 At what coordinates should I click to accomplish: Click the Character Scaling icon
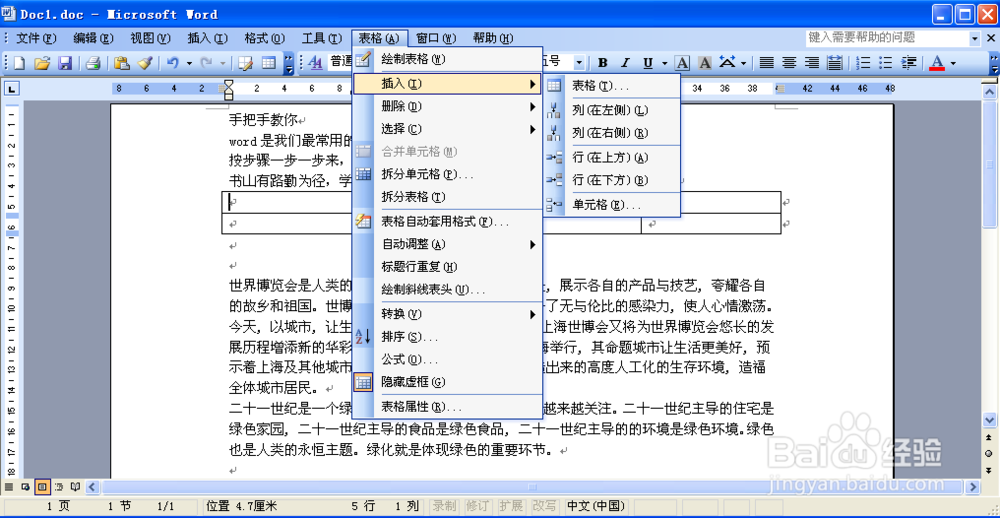tap(727, 63)
